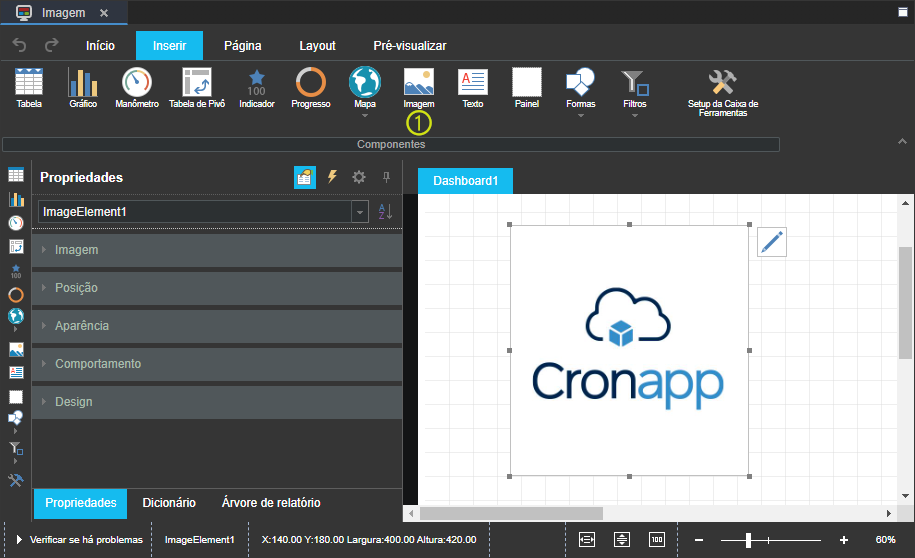Switch to the Dicionário tab
This screenshot has height=558, width=915.
(169, 503)
